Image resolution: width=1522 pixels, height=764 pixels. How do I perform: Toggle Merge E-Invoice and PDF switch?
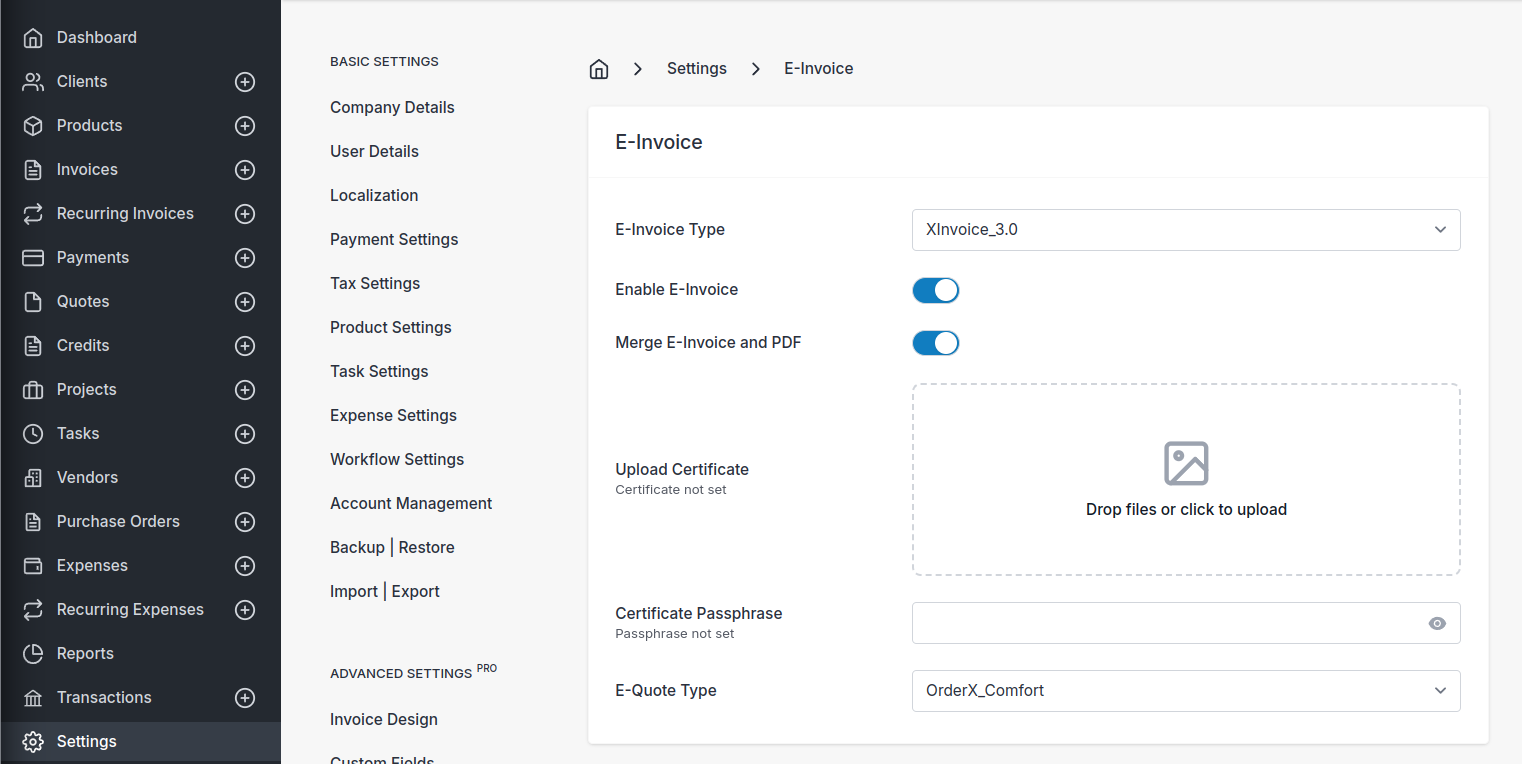pyautogui.click(x=936, y=343)
